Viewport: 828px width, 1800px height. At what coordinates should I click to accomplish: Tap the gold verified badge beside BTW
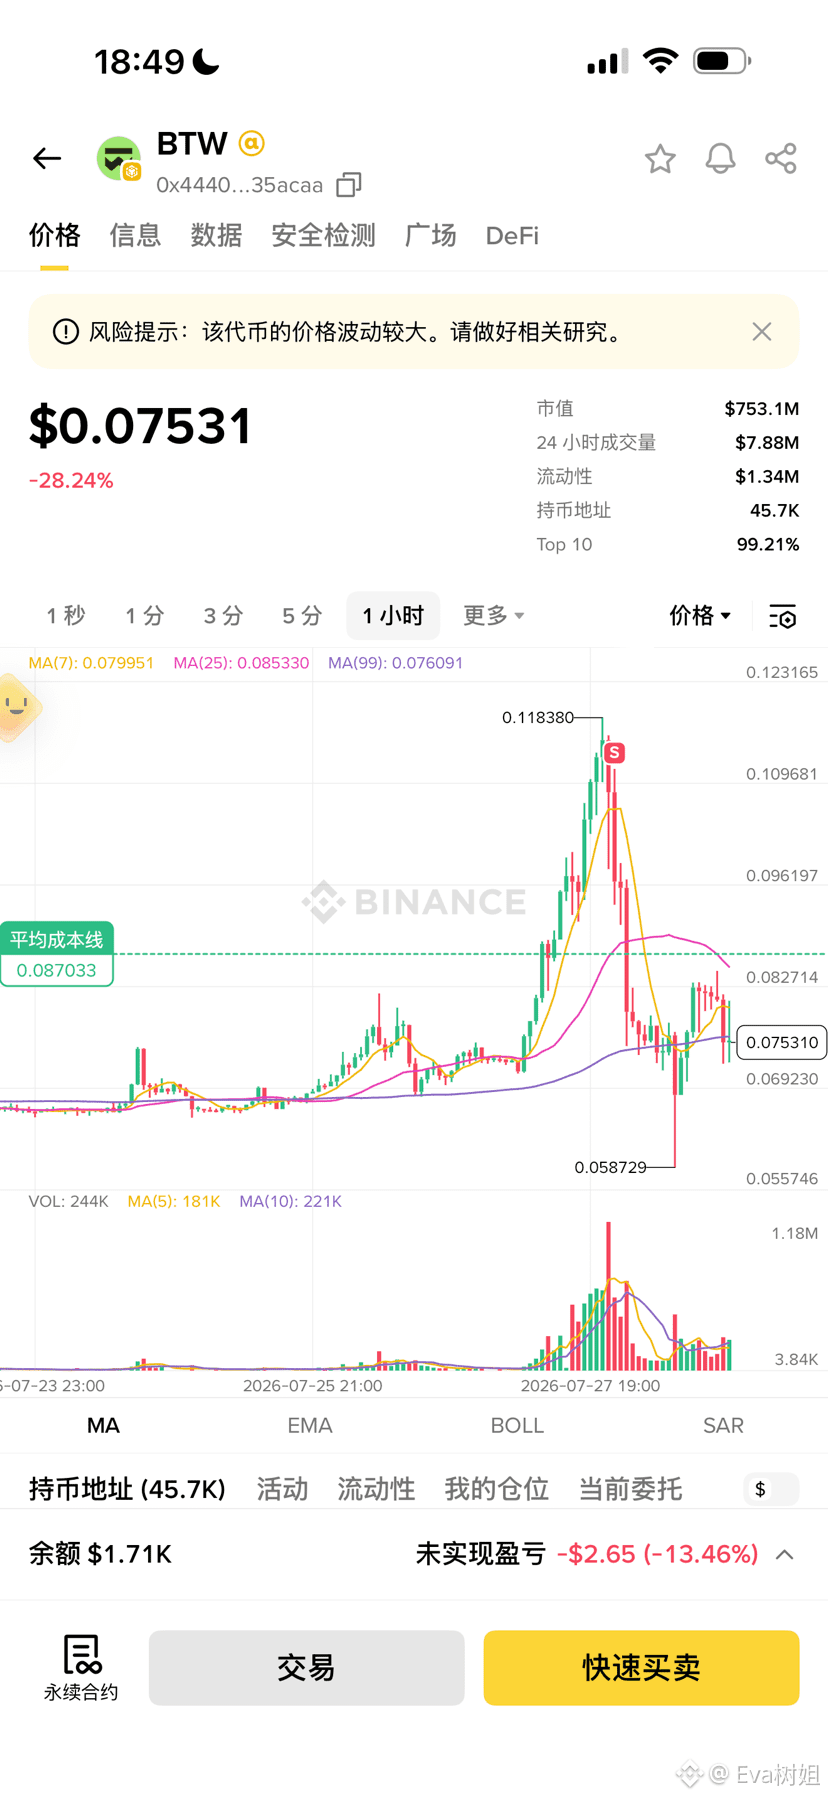252,144
